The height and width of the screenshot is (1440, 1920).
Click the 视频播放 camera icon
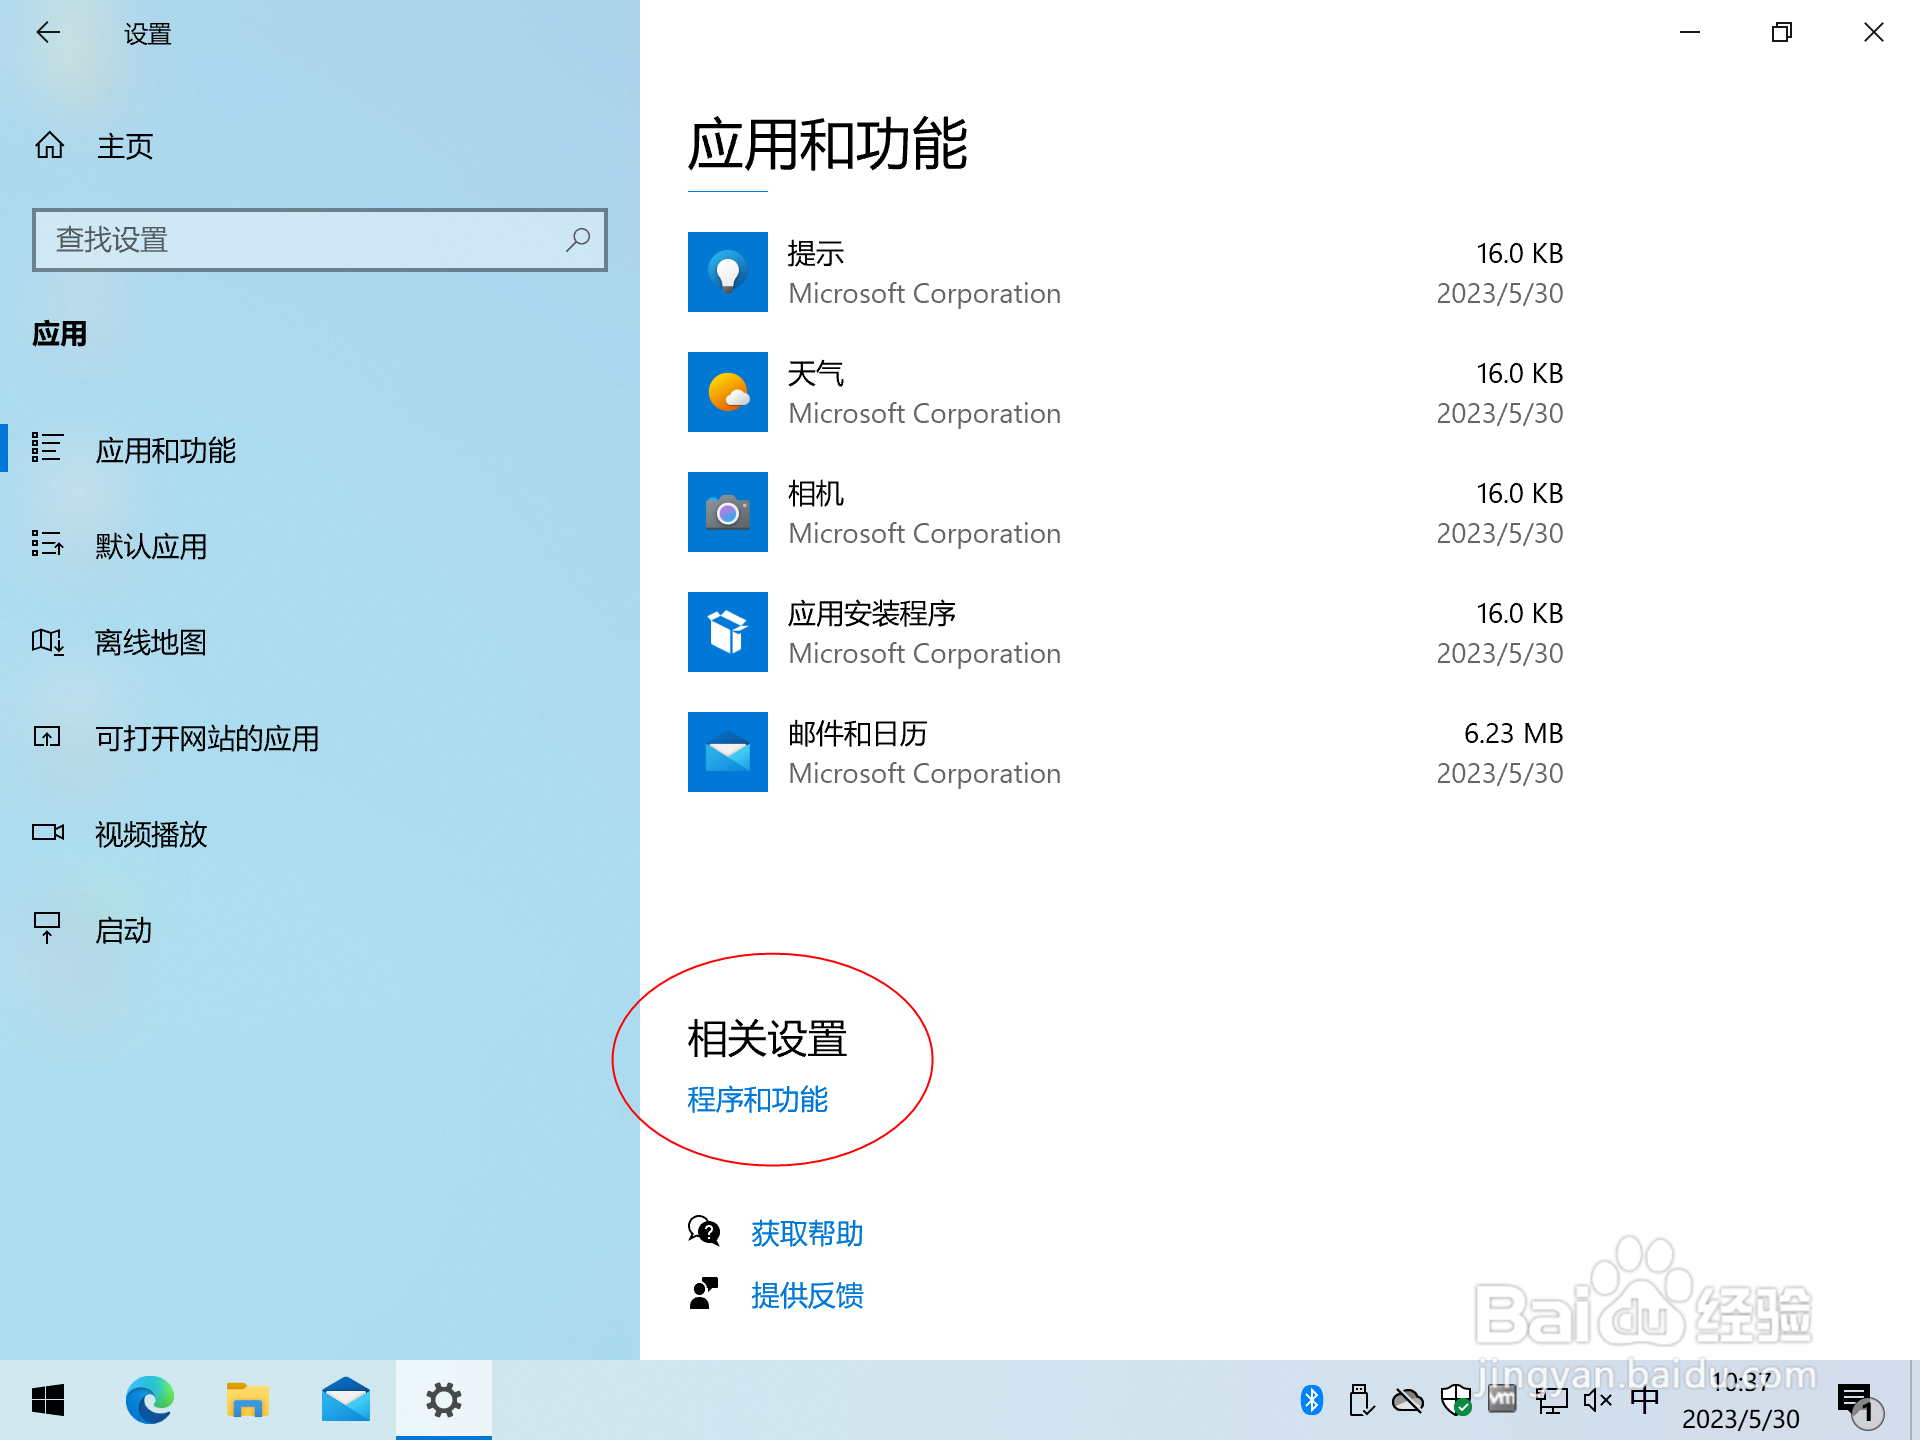pyautogui.click(x=48, y=832)
